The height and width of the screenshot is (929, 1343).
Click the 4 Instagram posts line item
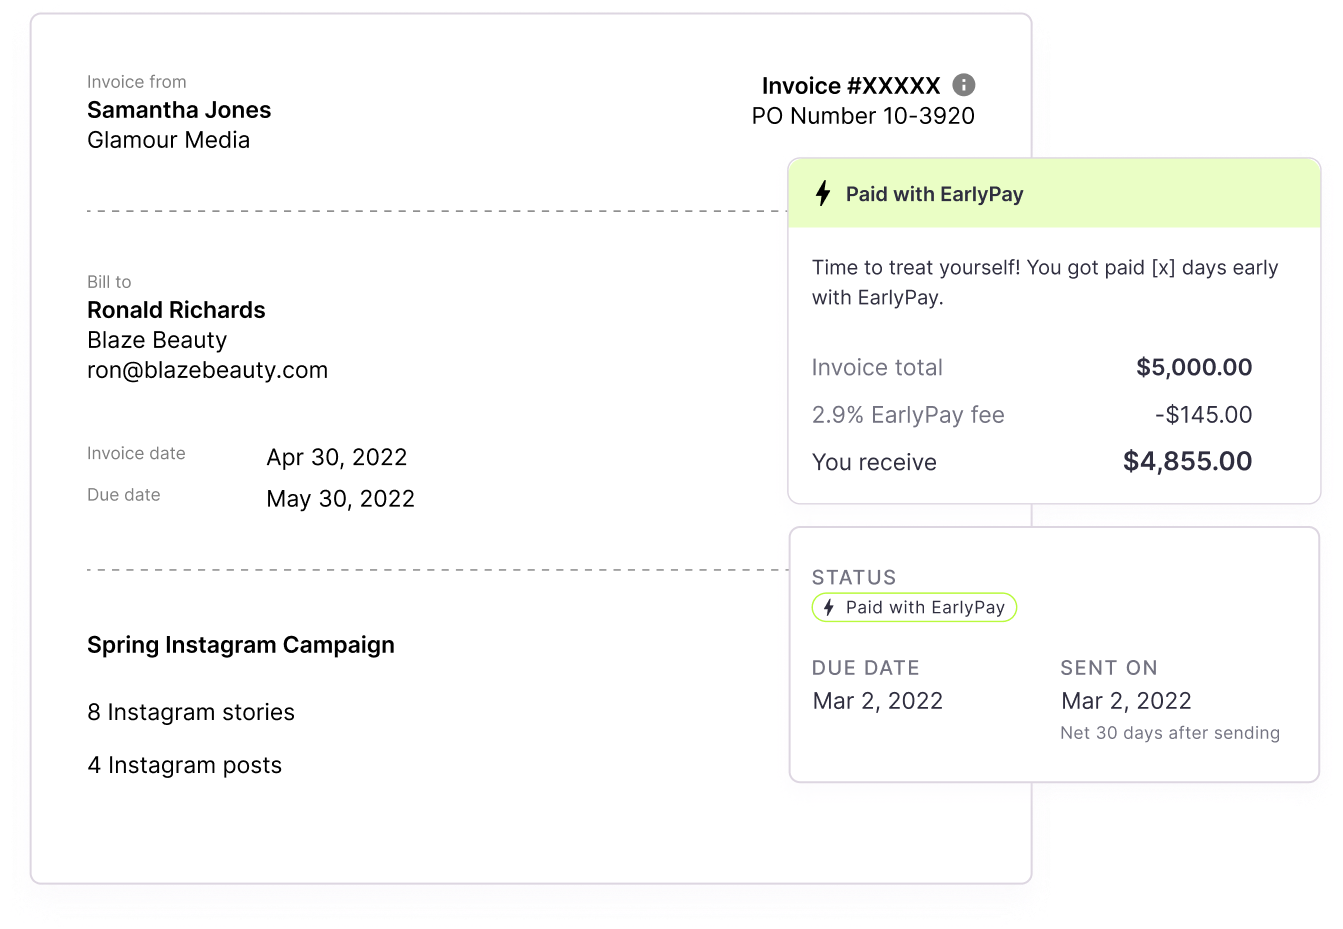point(184,765)
